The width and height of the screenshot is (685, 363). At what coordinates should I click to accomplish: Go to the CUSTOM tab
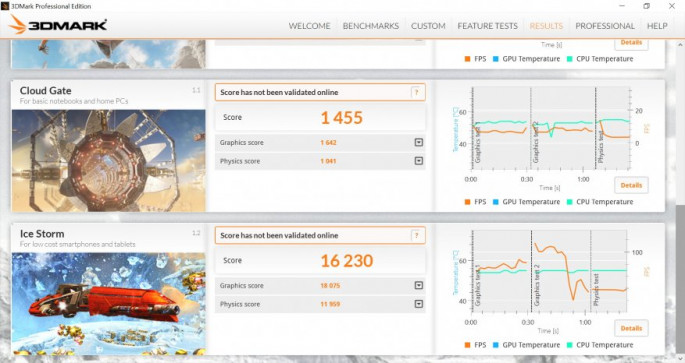(428, 26)
